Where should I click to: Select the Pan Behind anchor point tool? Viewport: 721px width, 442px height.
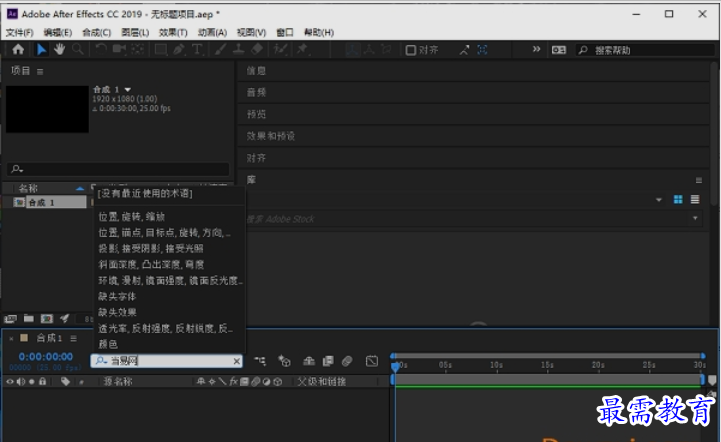(137, 49)
